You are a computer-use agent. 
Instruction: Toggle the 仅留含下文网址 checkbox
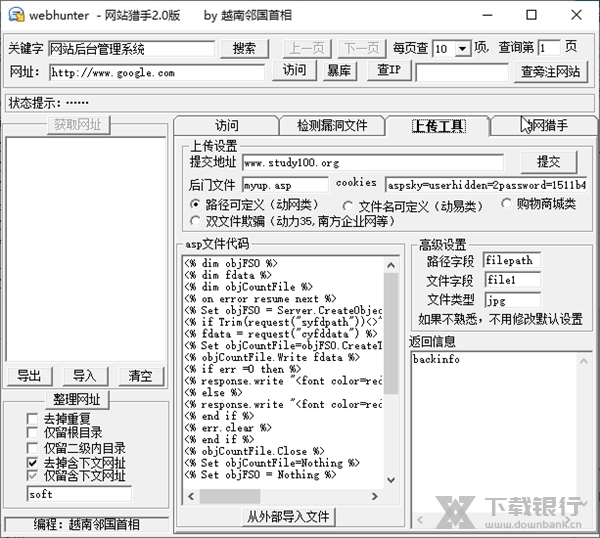(x=33, y=476)
